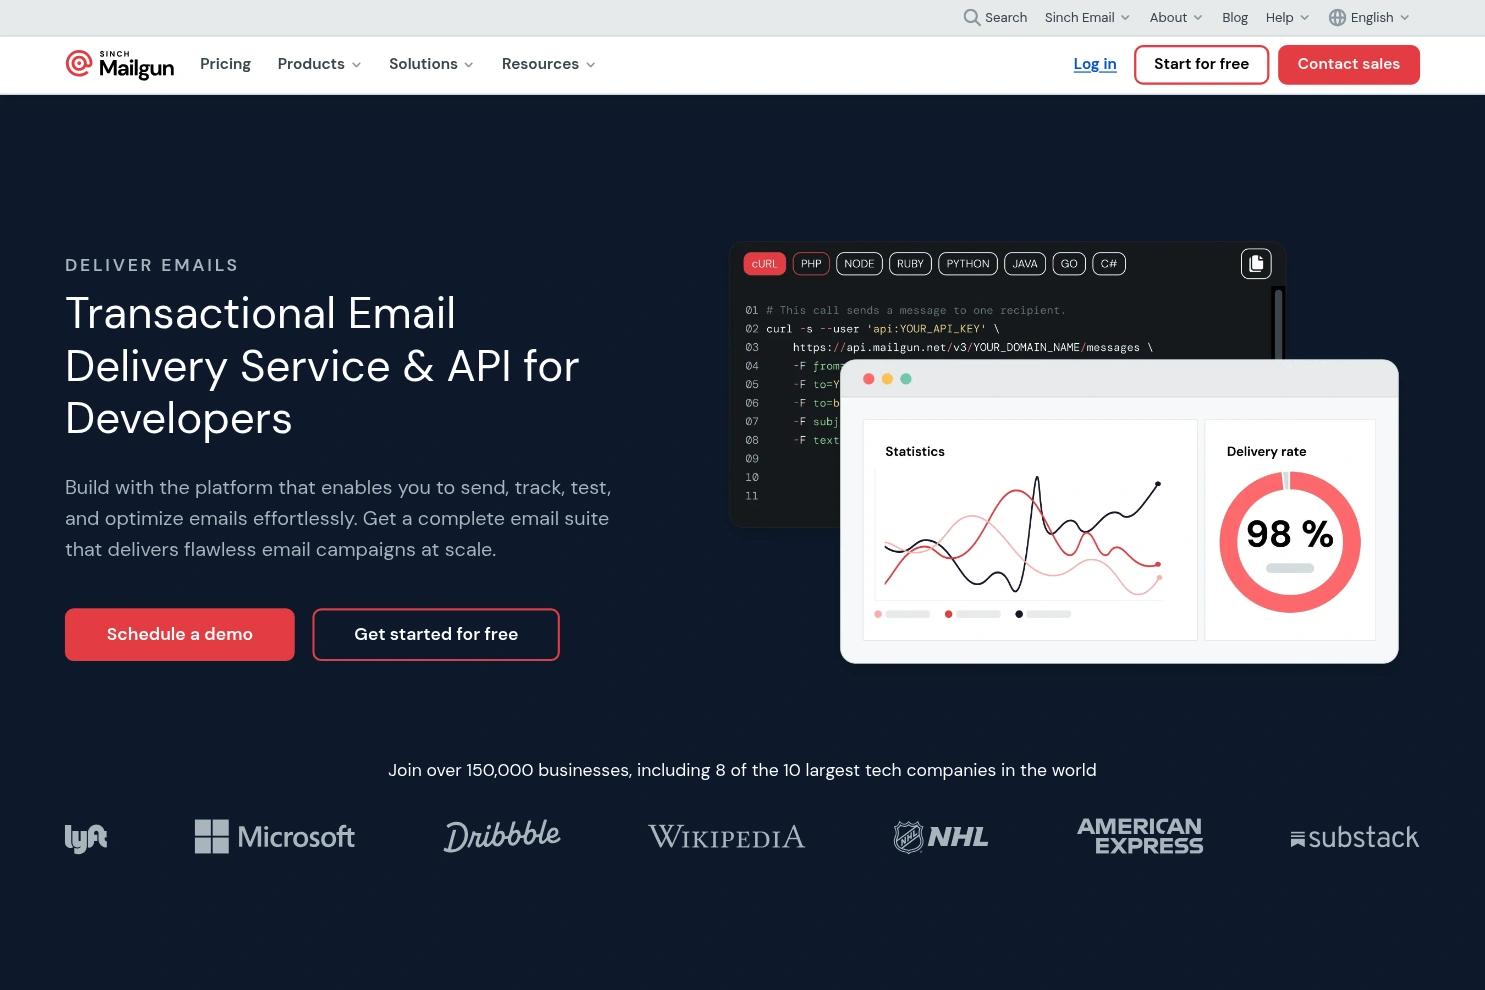The height and width of the screenshot is (990, 1485).
Task: Click the curl --user code line 02
Action: pos(882,328)
